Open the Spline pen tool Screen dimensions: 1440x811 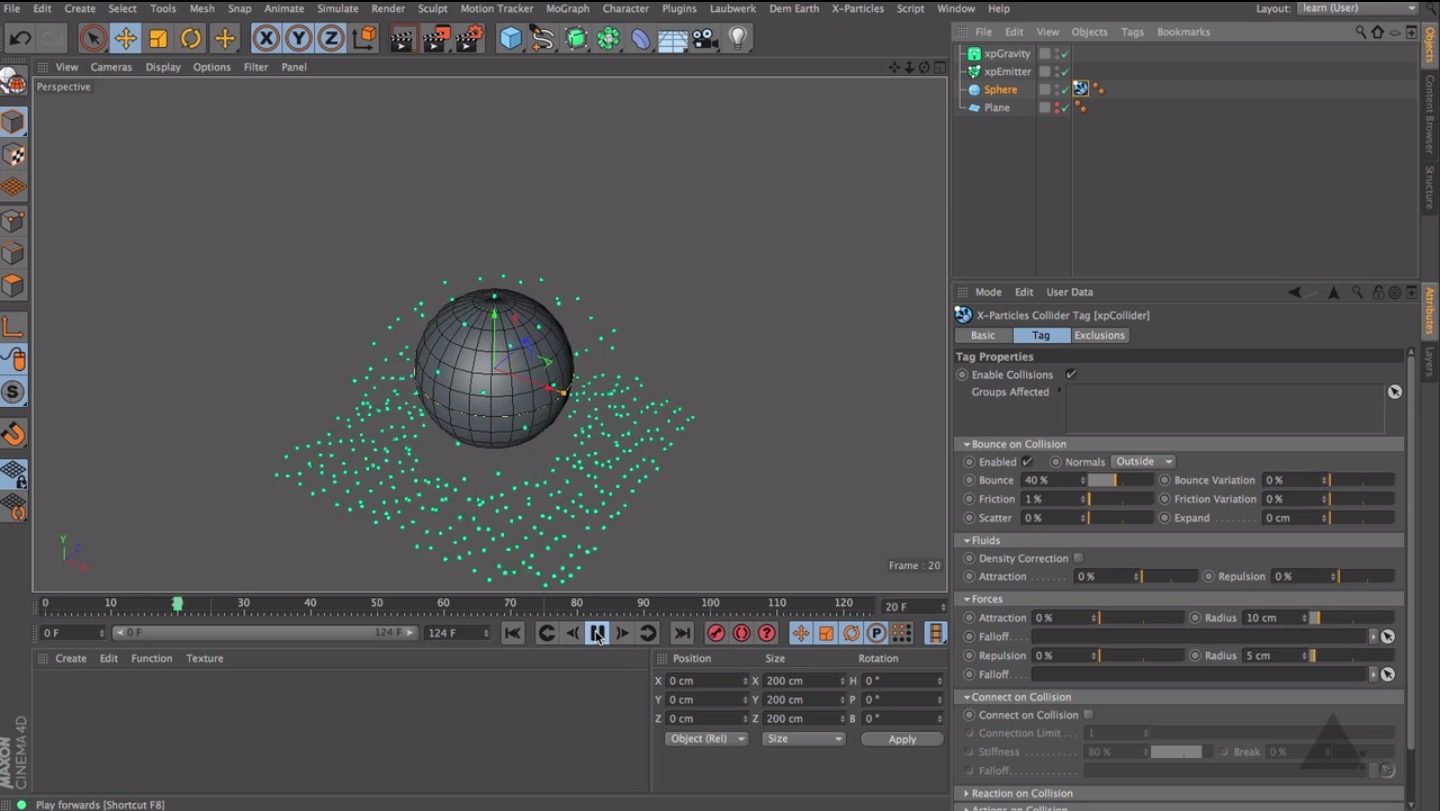(543, 39)
